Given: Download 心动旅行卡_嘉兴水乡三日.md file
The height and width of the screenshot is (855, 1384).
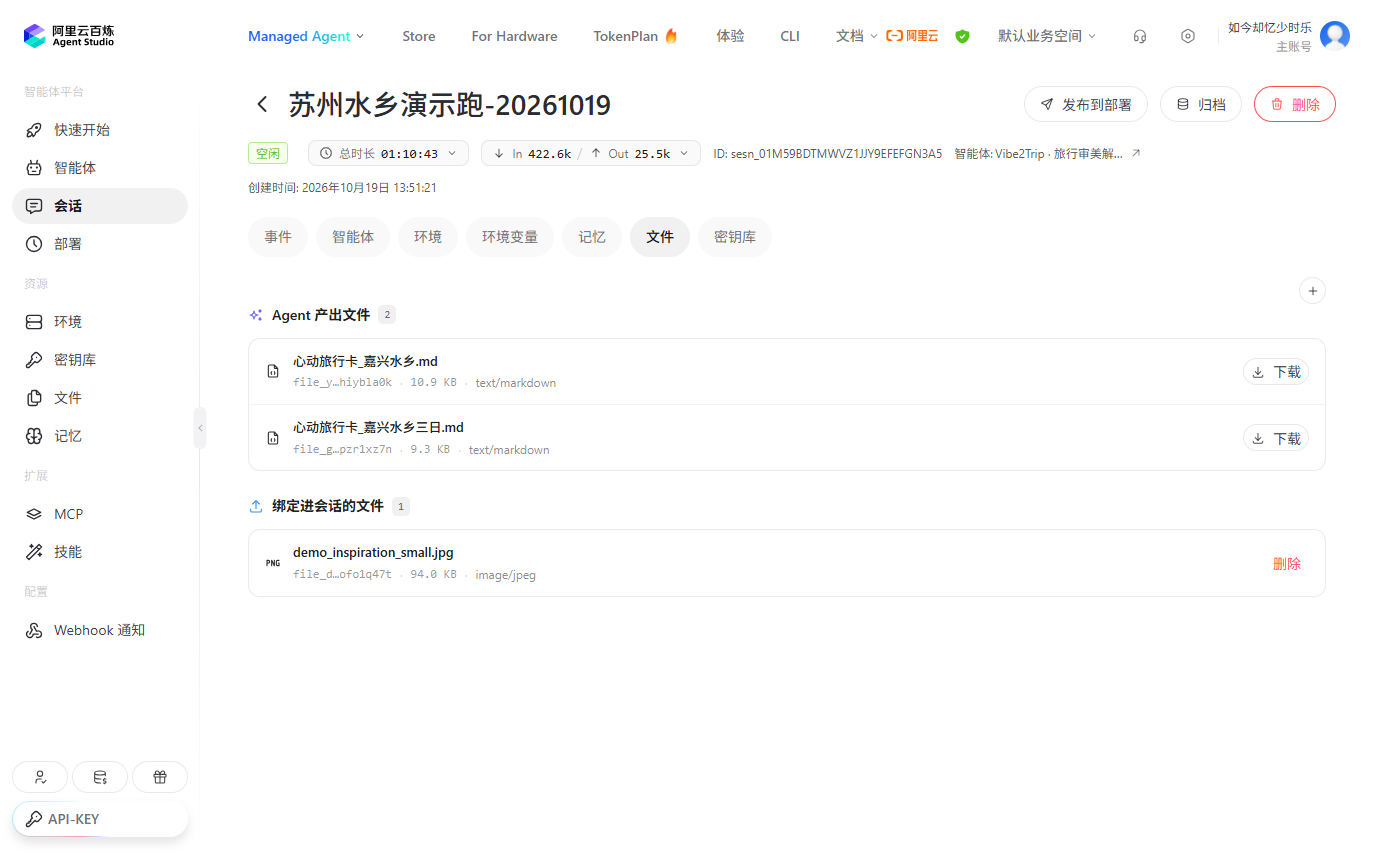Looking at the screenshot, I should [1276, 438].
